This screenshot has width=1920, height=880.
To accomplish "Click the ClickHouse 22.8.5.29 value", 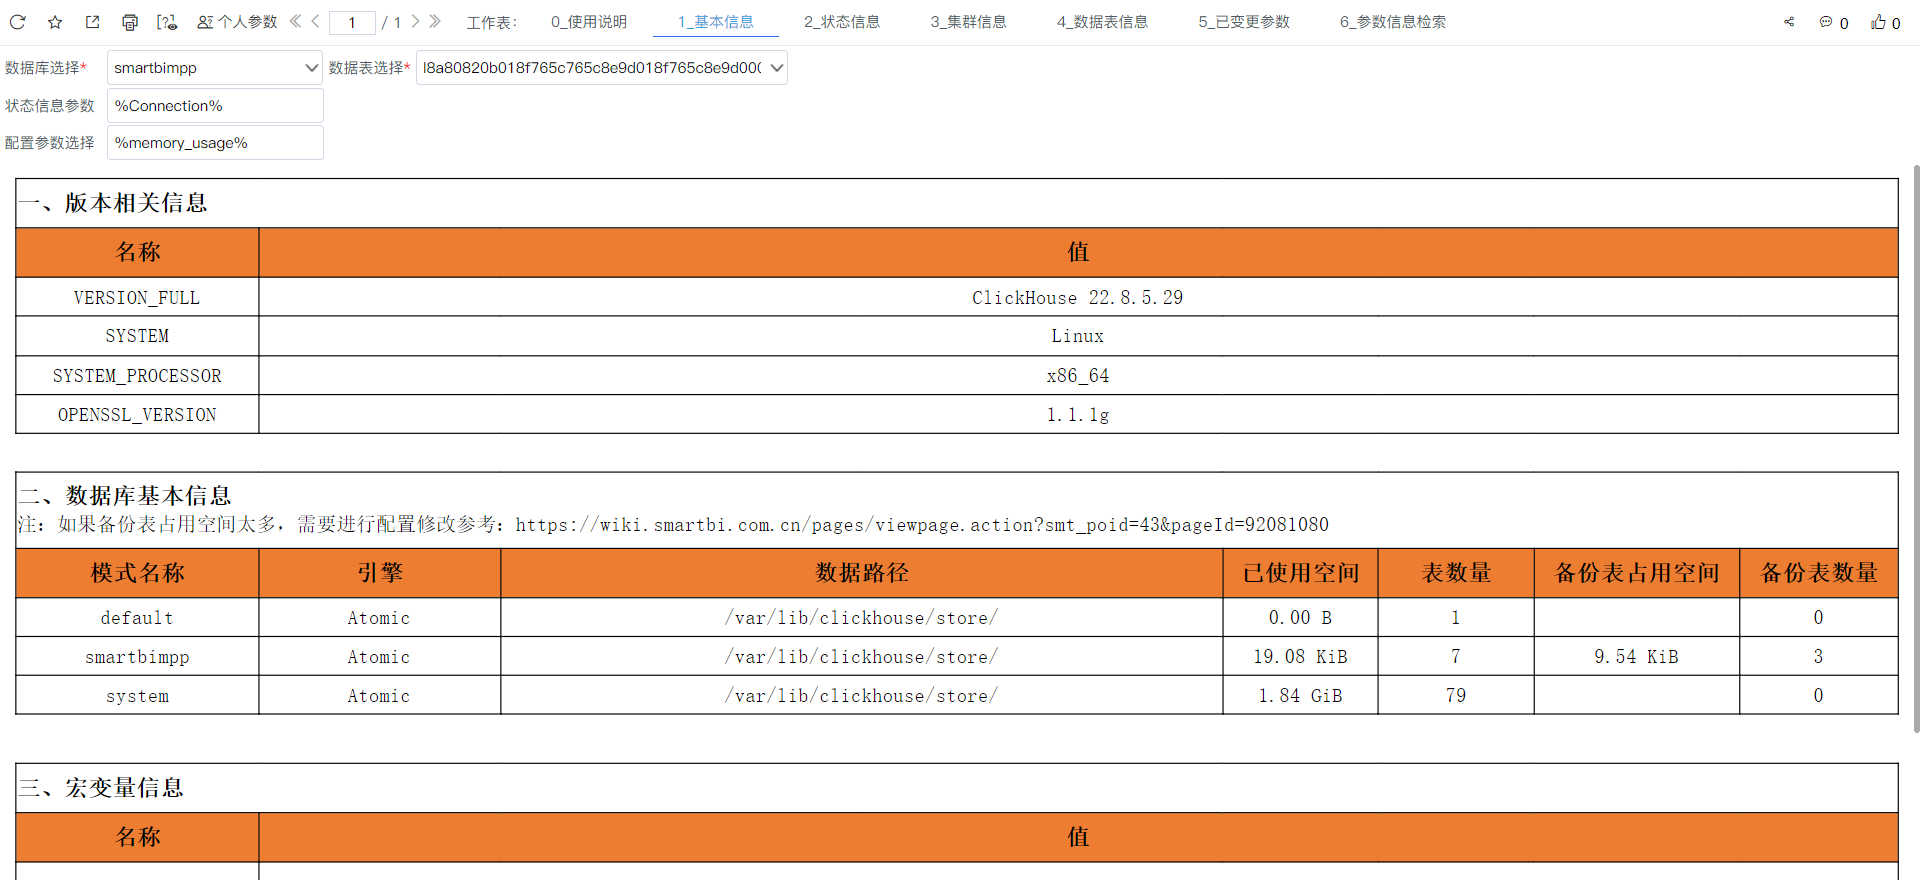I will 1077,298.
